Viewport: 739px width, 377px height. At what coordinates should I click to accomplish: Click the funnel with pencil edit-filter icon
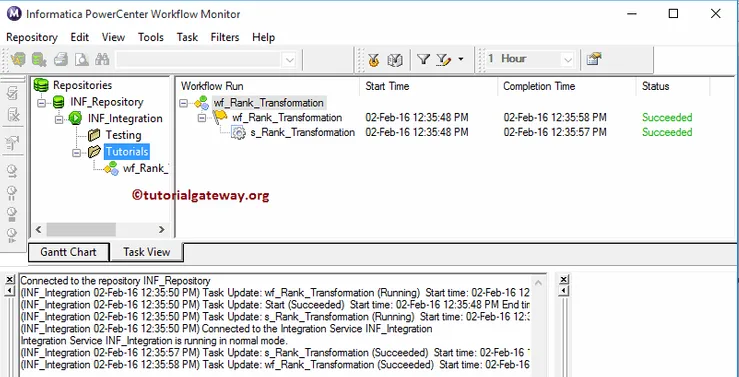443,59
